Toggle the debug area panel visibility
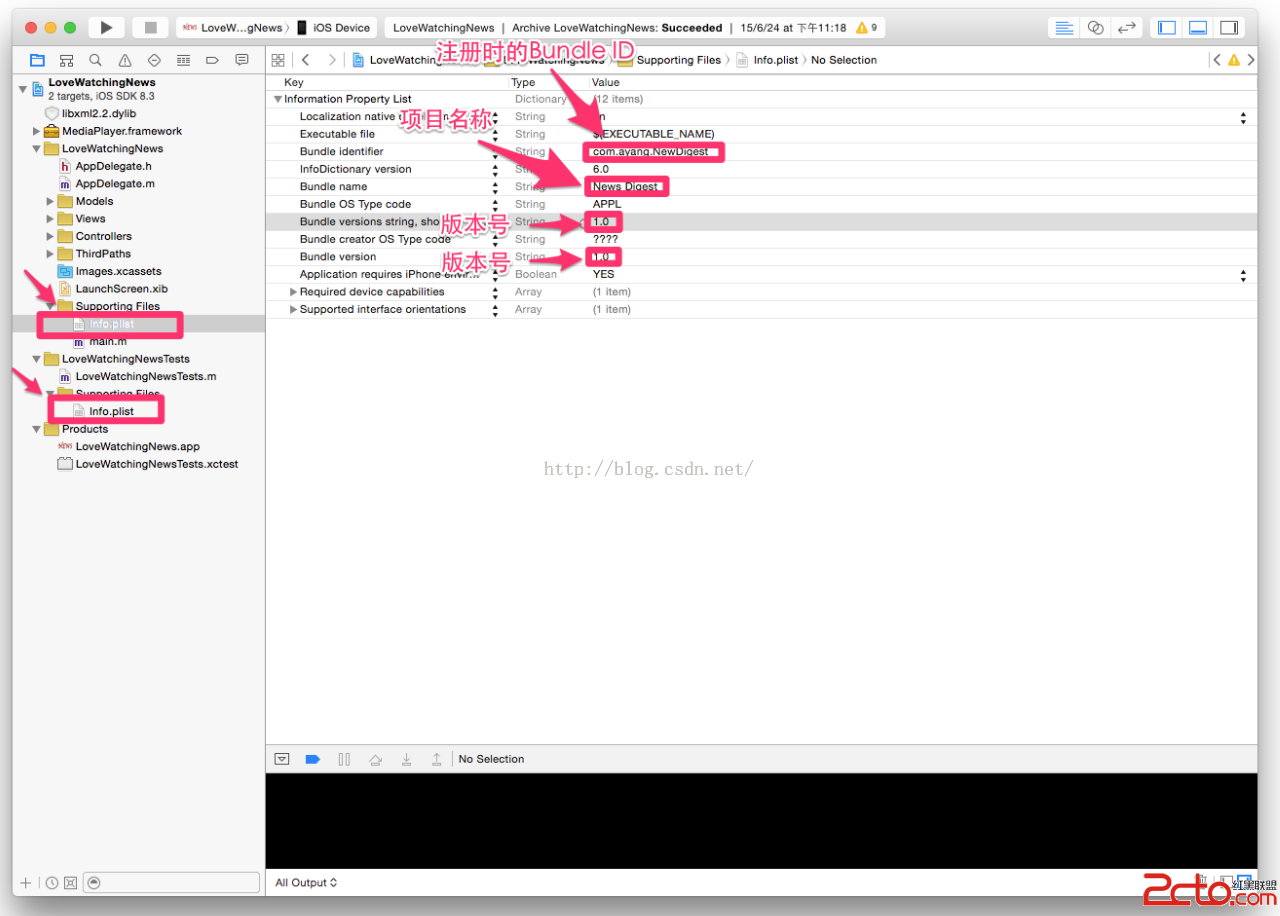The width and height of the screenshot is (1280, 916). (x=1198, y=27)
